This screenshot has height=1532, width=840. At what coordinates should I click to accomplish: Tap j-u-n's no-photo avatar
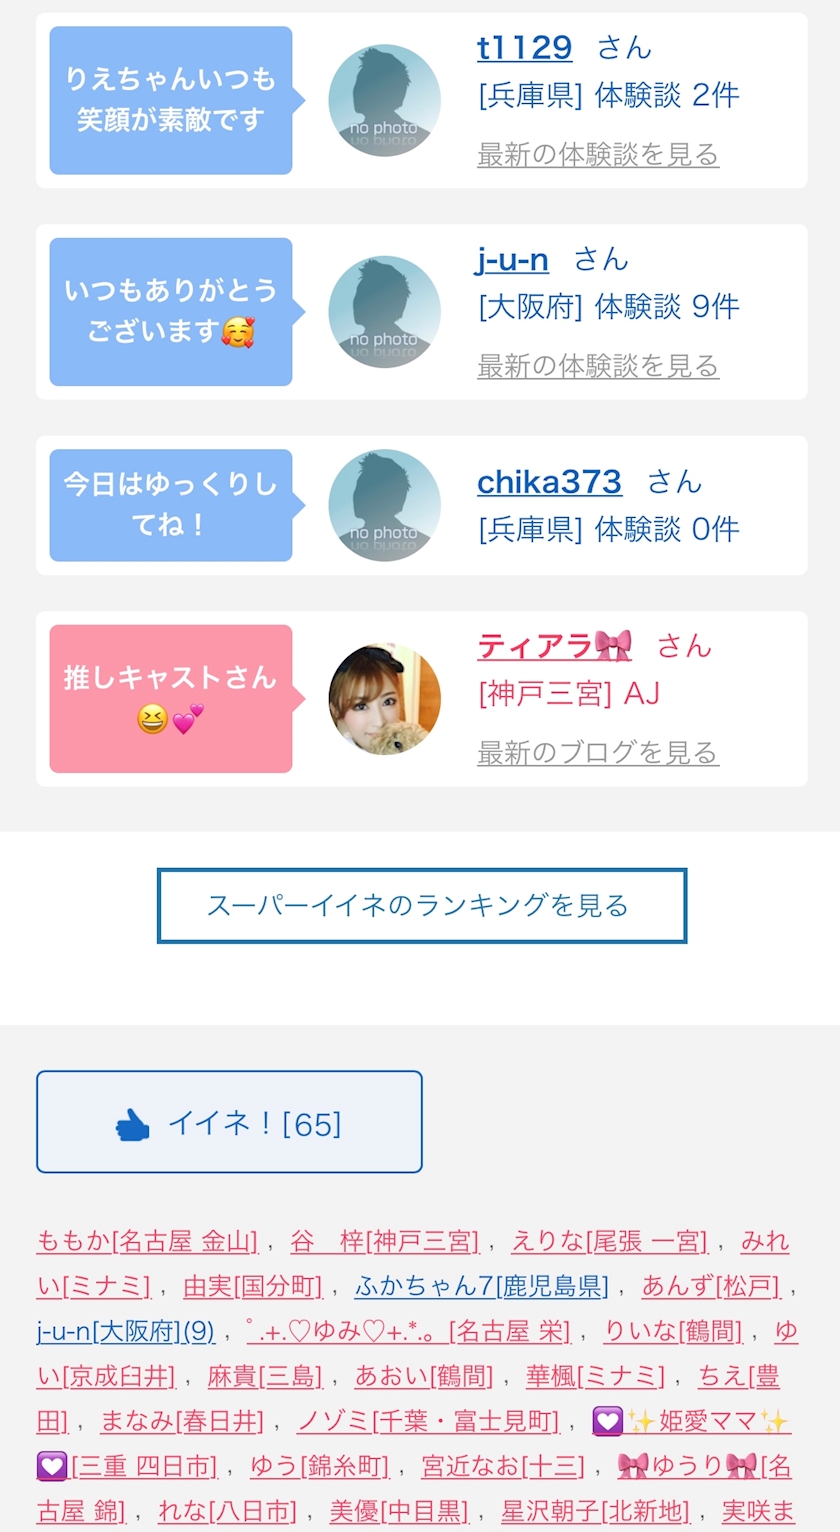(x=385, y=311)
